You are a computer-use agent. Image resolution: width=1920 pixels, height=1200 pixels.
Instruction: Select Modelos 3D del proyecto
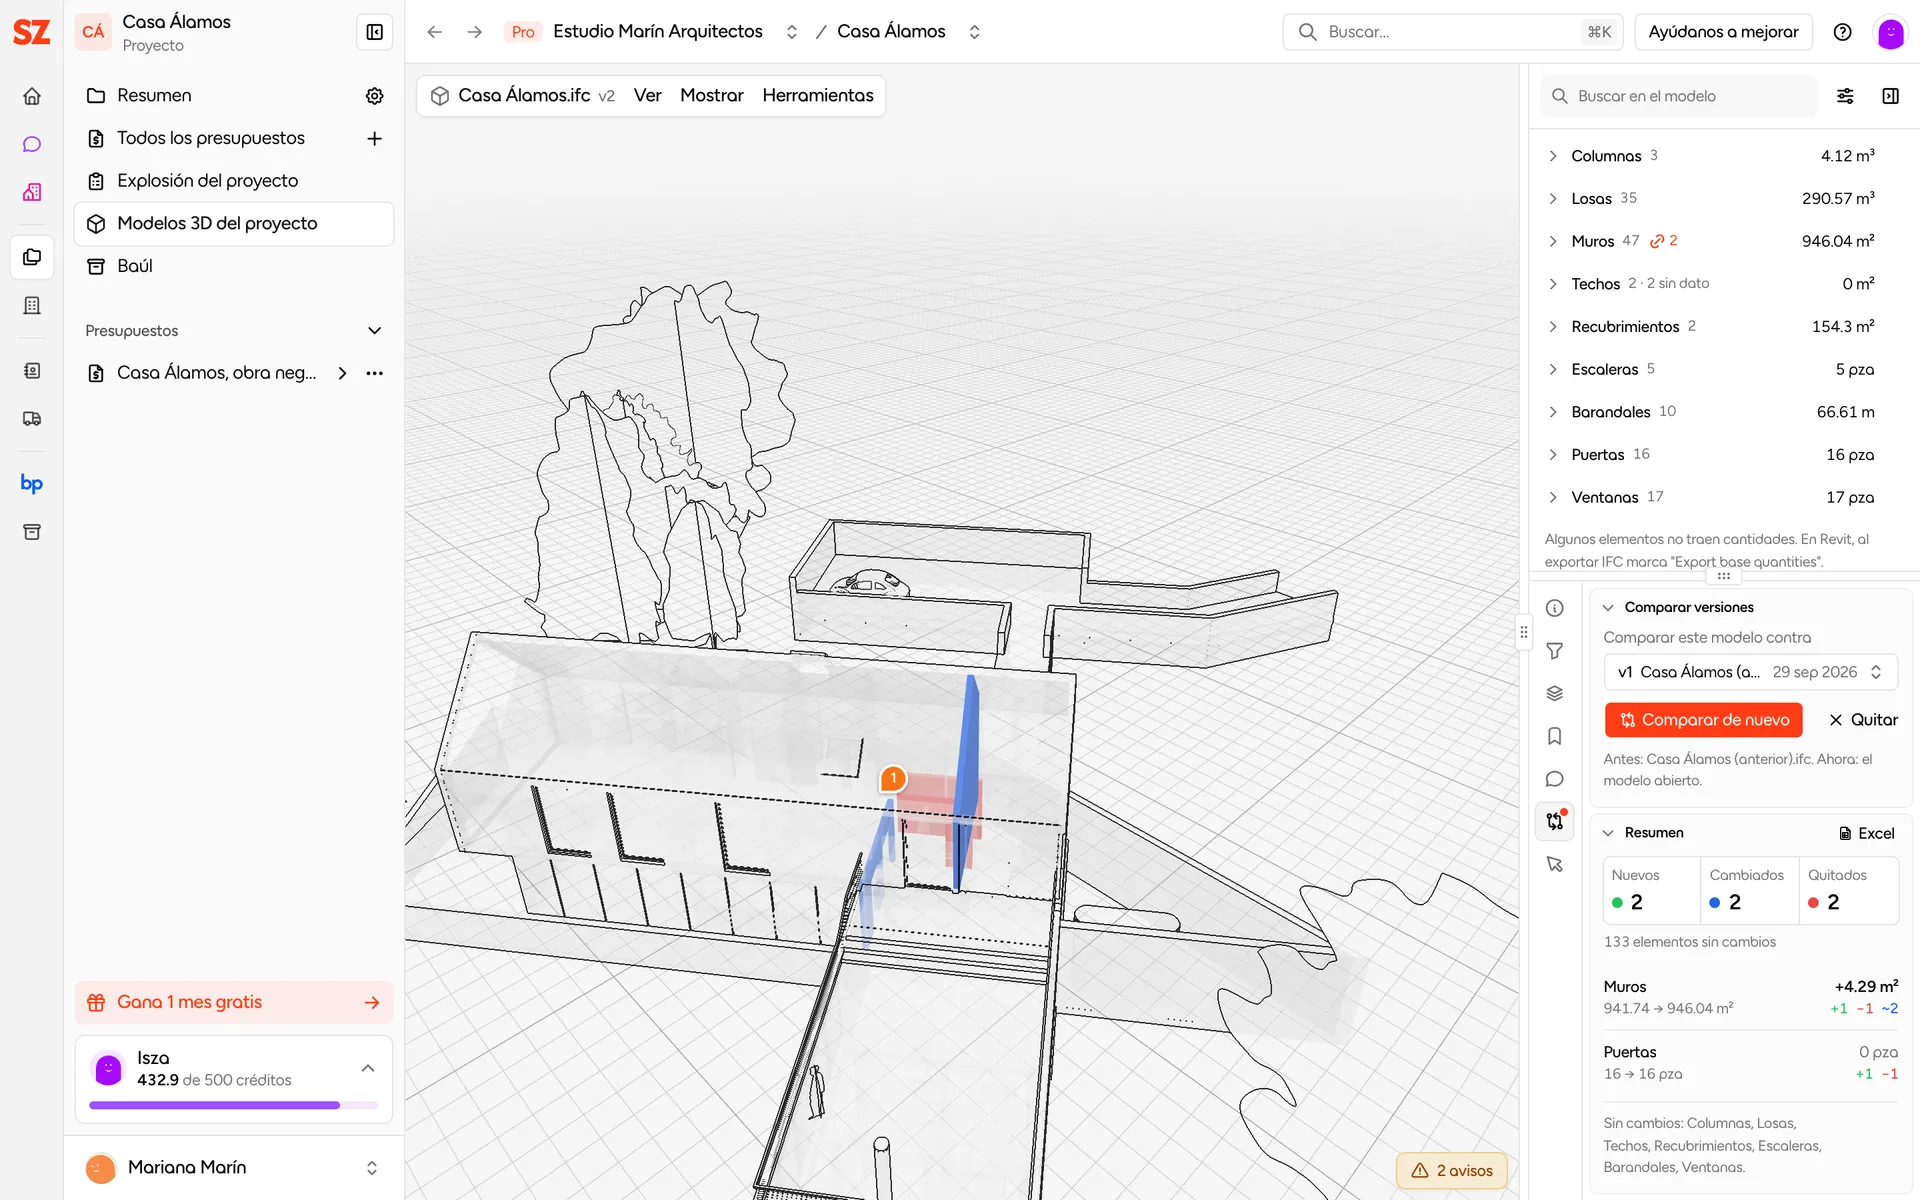tap(234, 224)
